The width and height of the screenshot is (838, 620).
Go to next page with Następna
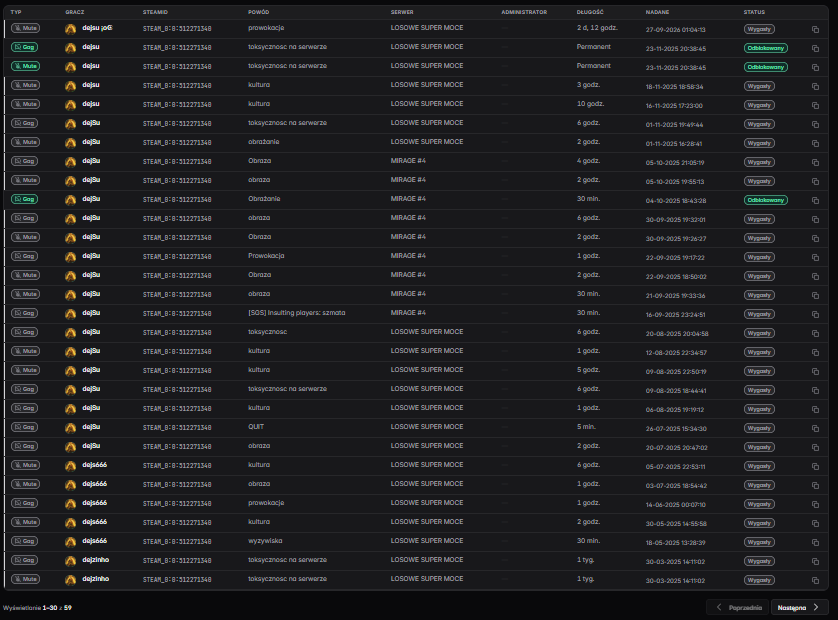(799, 607)
